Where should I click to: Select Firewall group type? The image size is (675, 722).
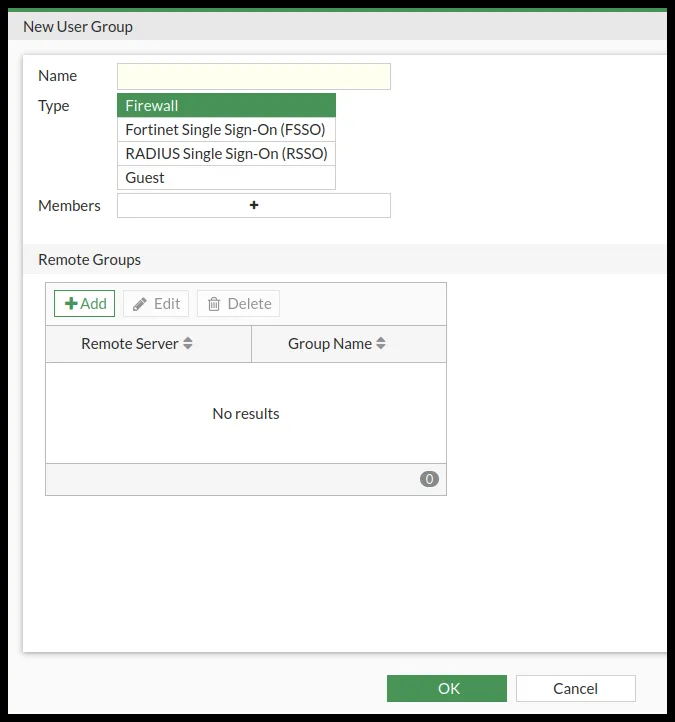[227, 105]
